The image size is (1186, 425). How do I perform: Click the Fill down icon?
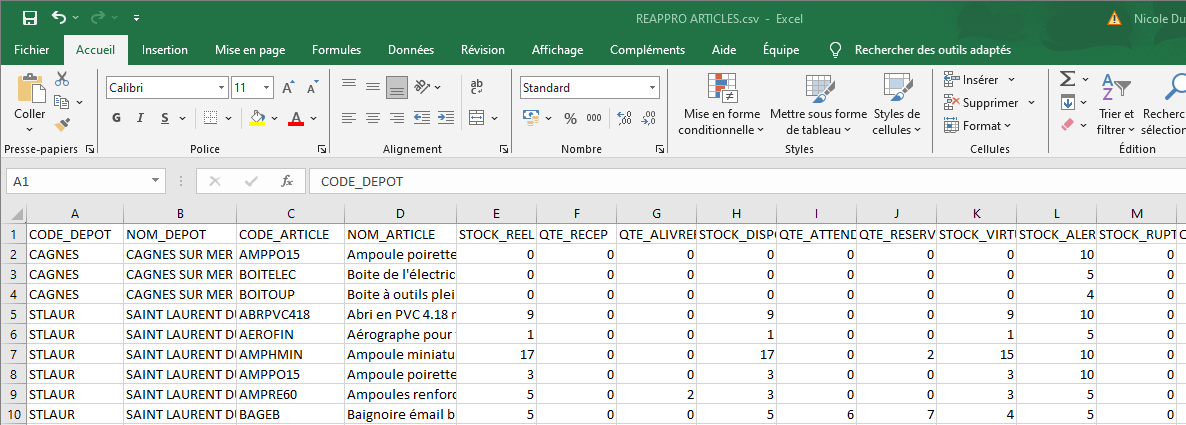(1067, 102)
